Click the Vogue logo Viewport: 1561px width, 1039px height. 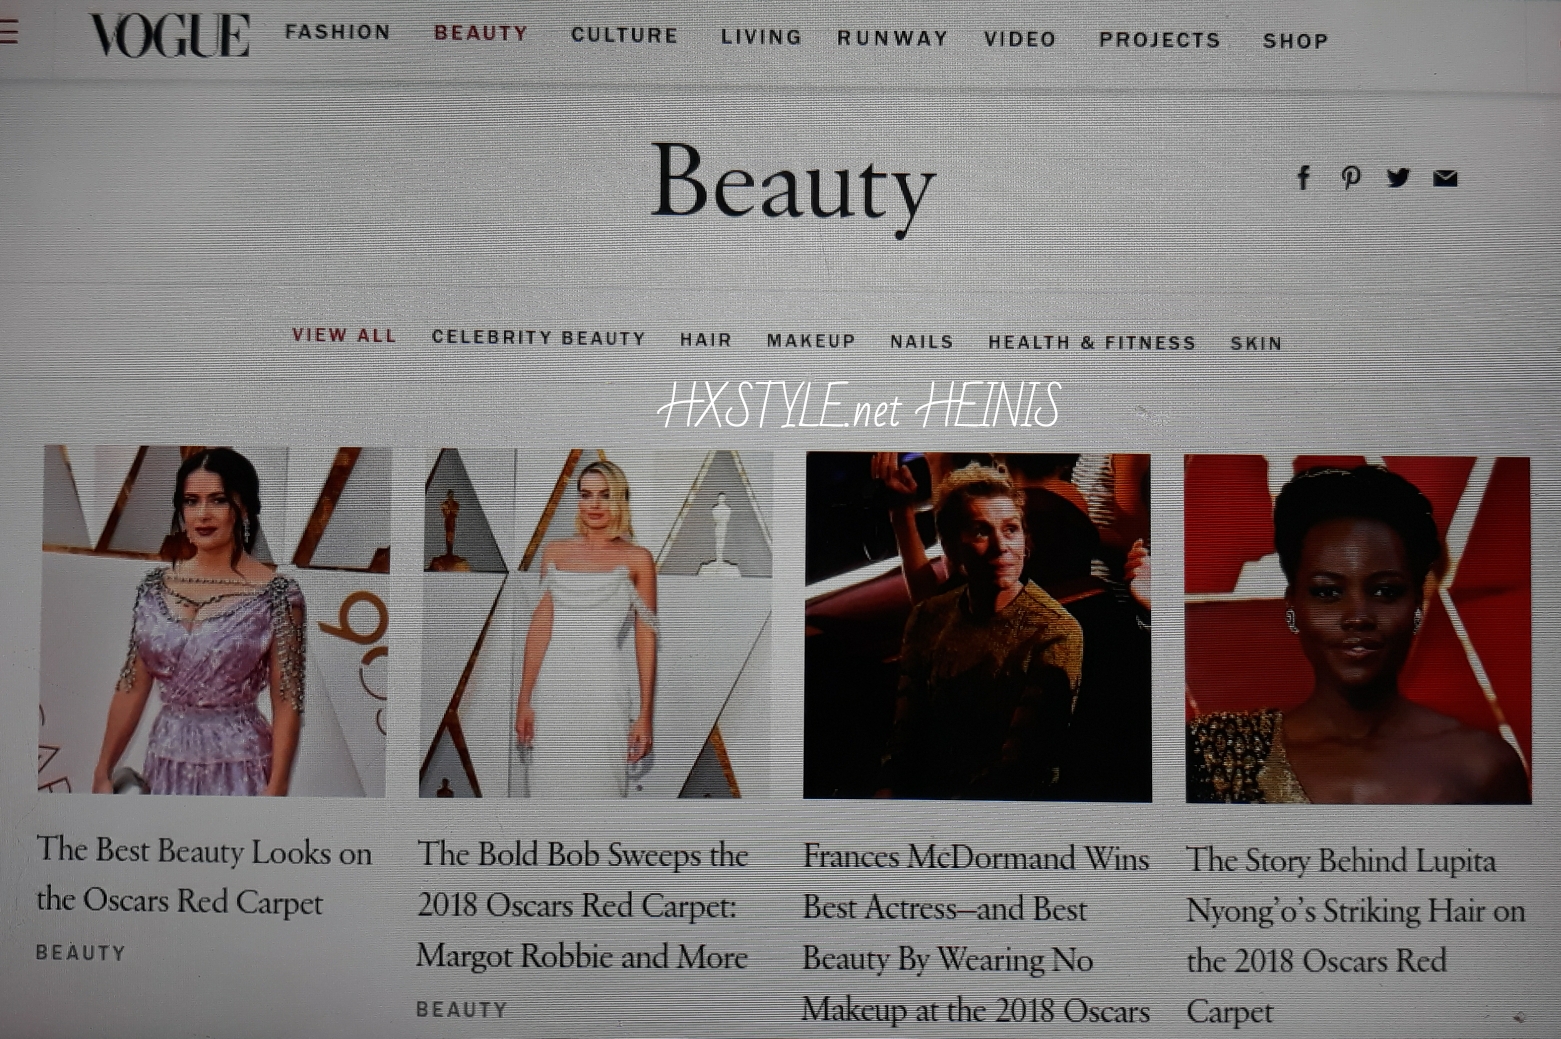pyautogui.click(x=169, y=35)
